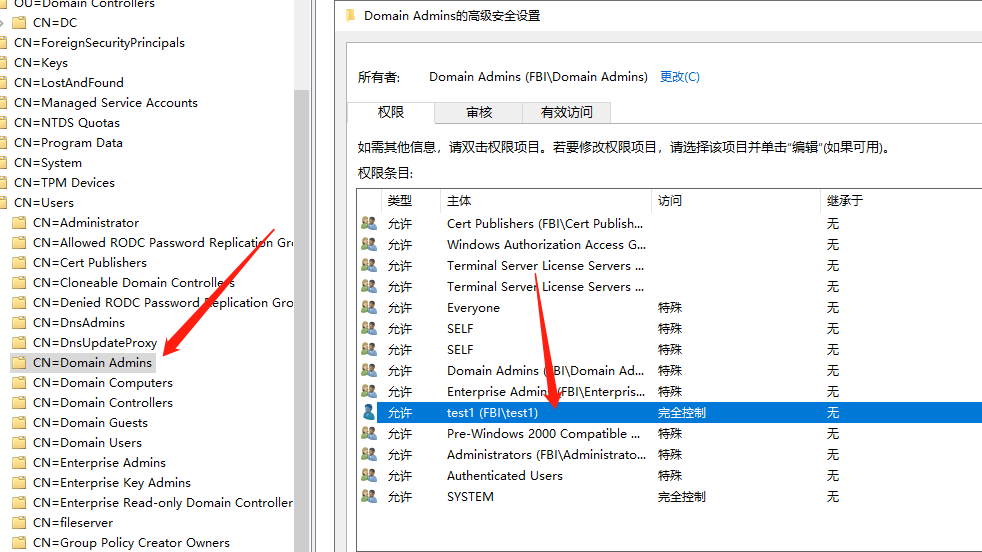This screenshot has height=552, width=982.
Task: Click the 更改(C) owner link
Action: pyautogui.click(x=679, y=77)
